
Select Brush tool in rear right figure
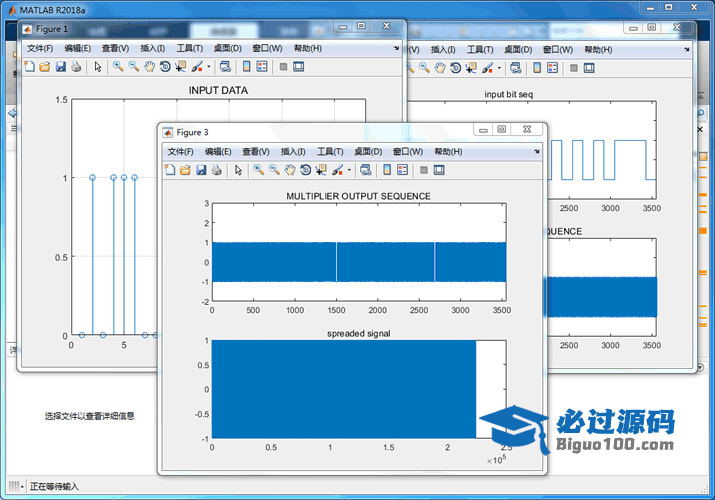[487, 68]
